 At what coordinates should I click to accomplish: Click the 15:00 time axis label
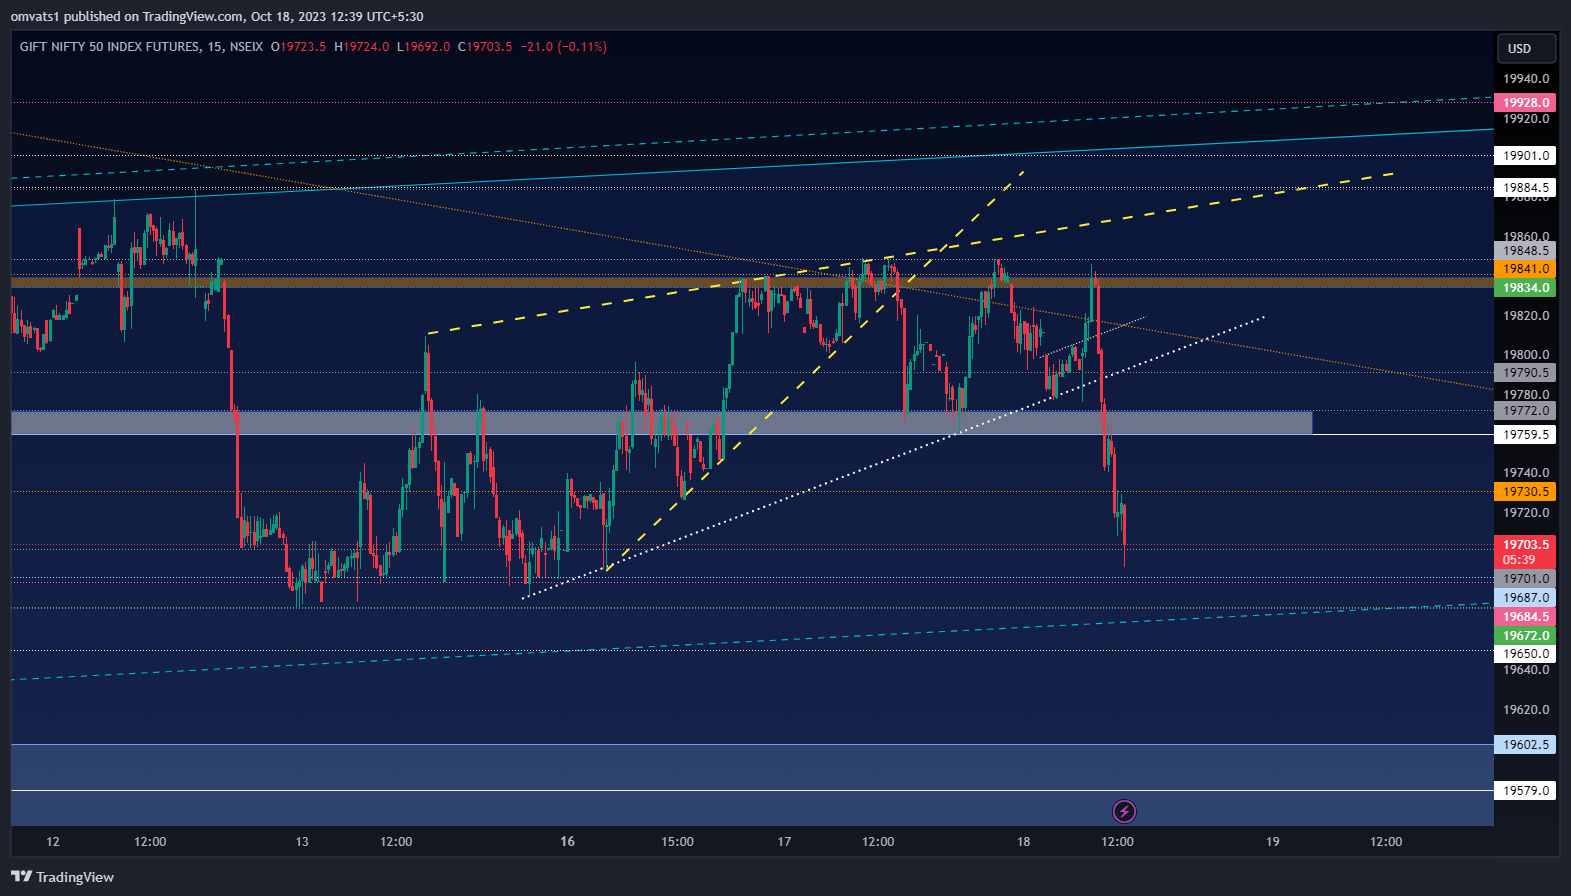677,842
